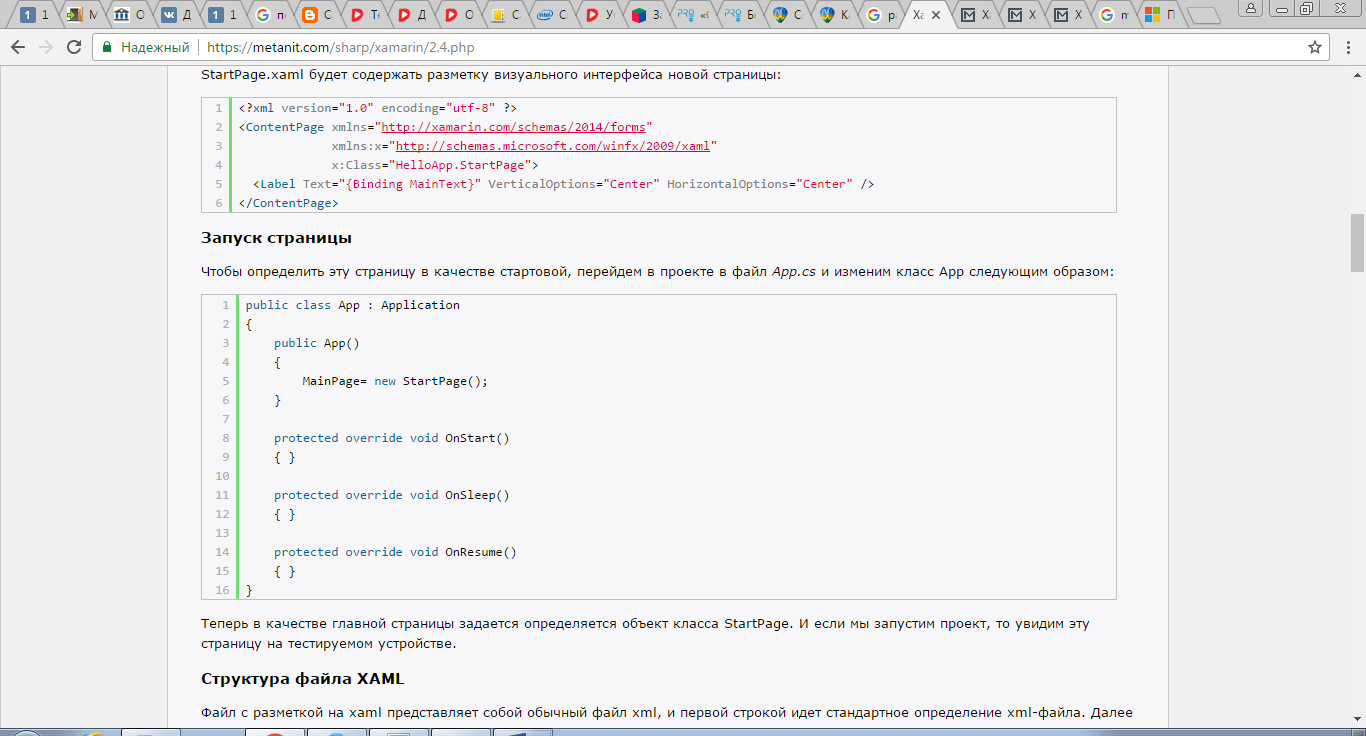1366x736 pixels.
Task: Click the browser back arrow button
Action: point(17,47)
